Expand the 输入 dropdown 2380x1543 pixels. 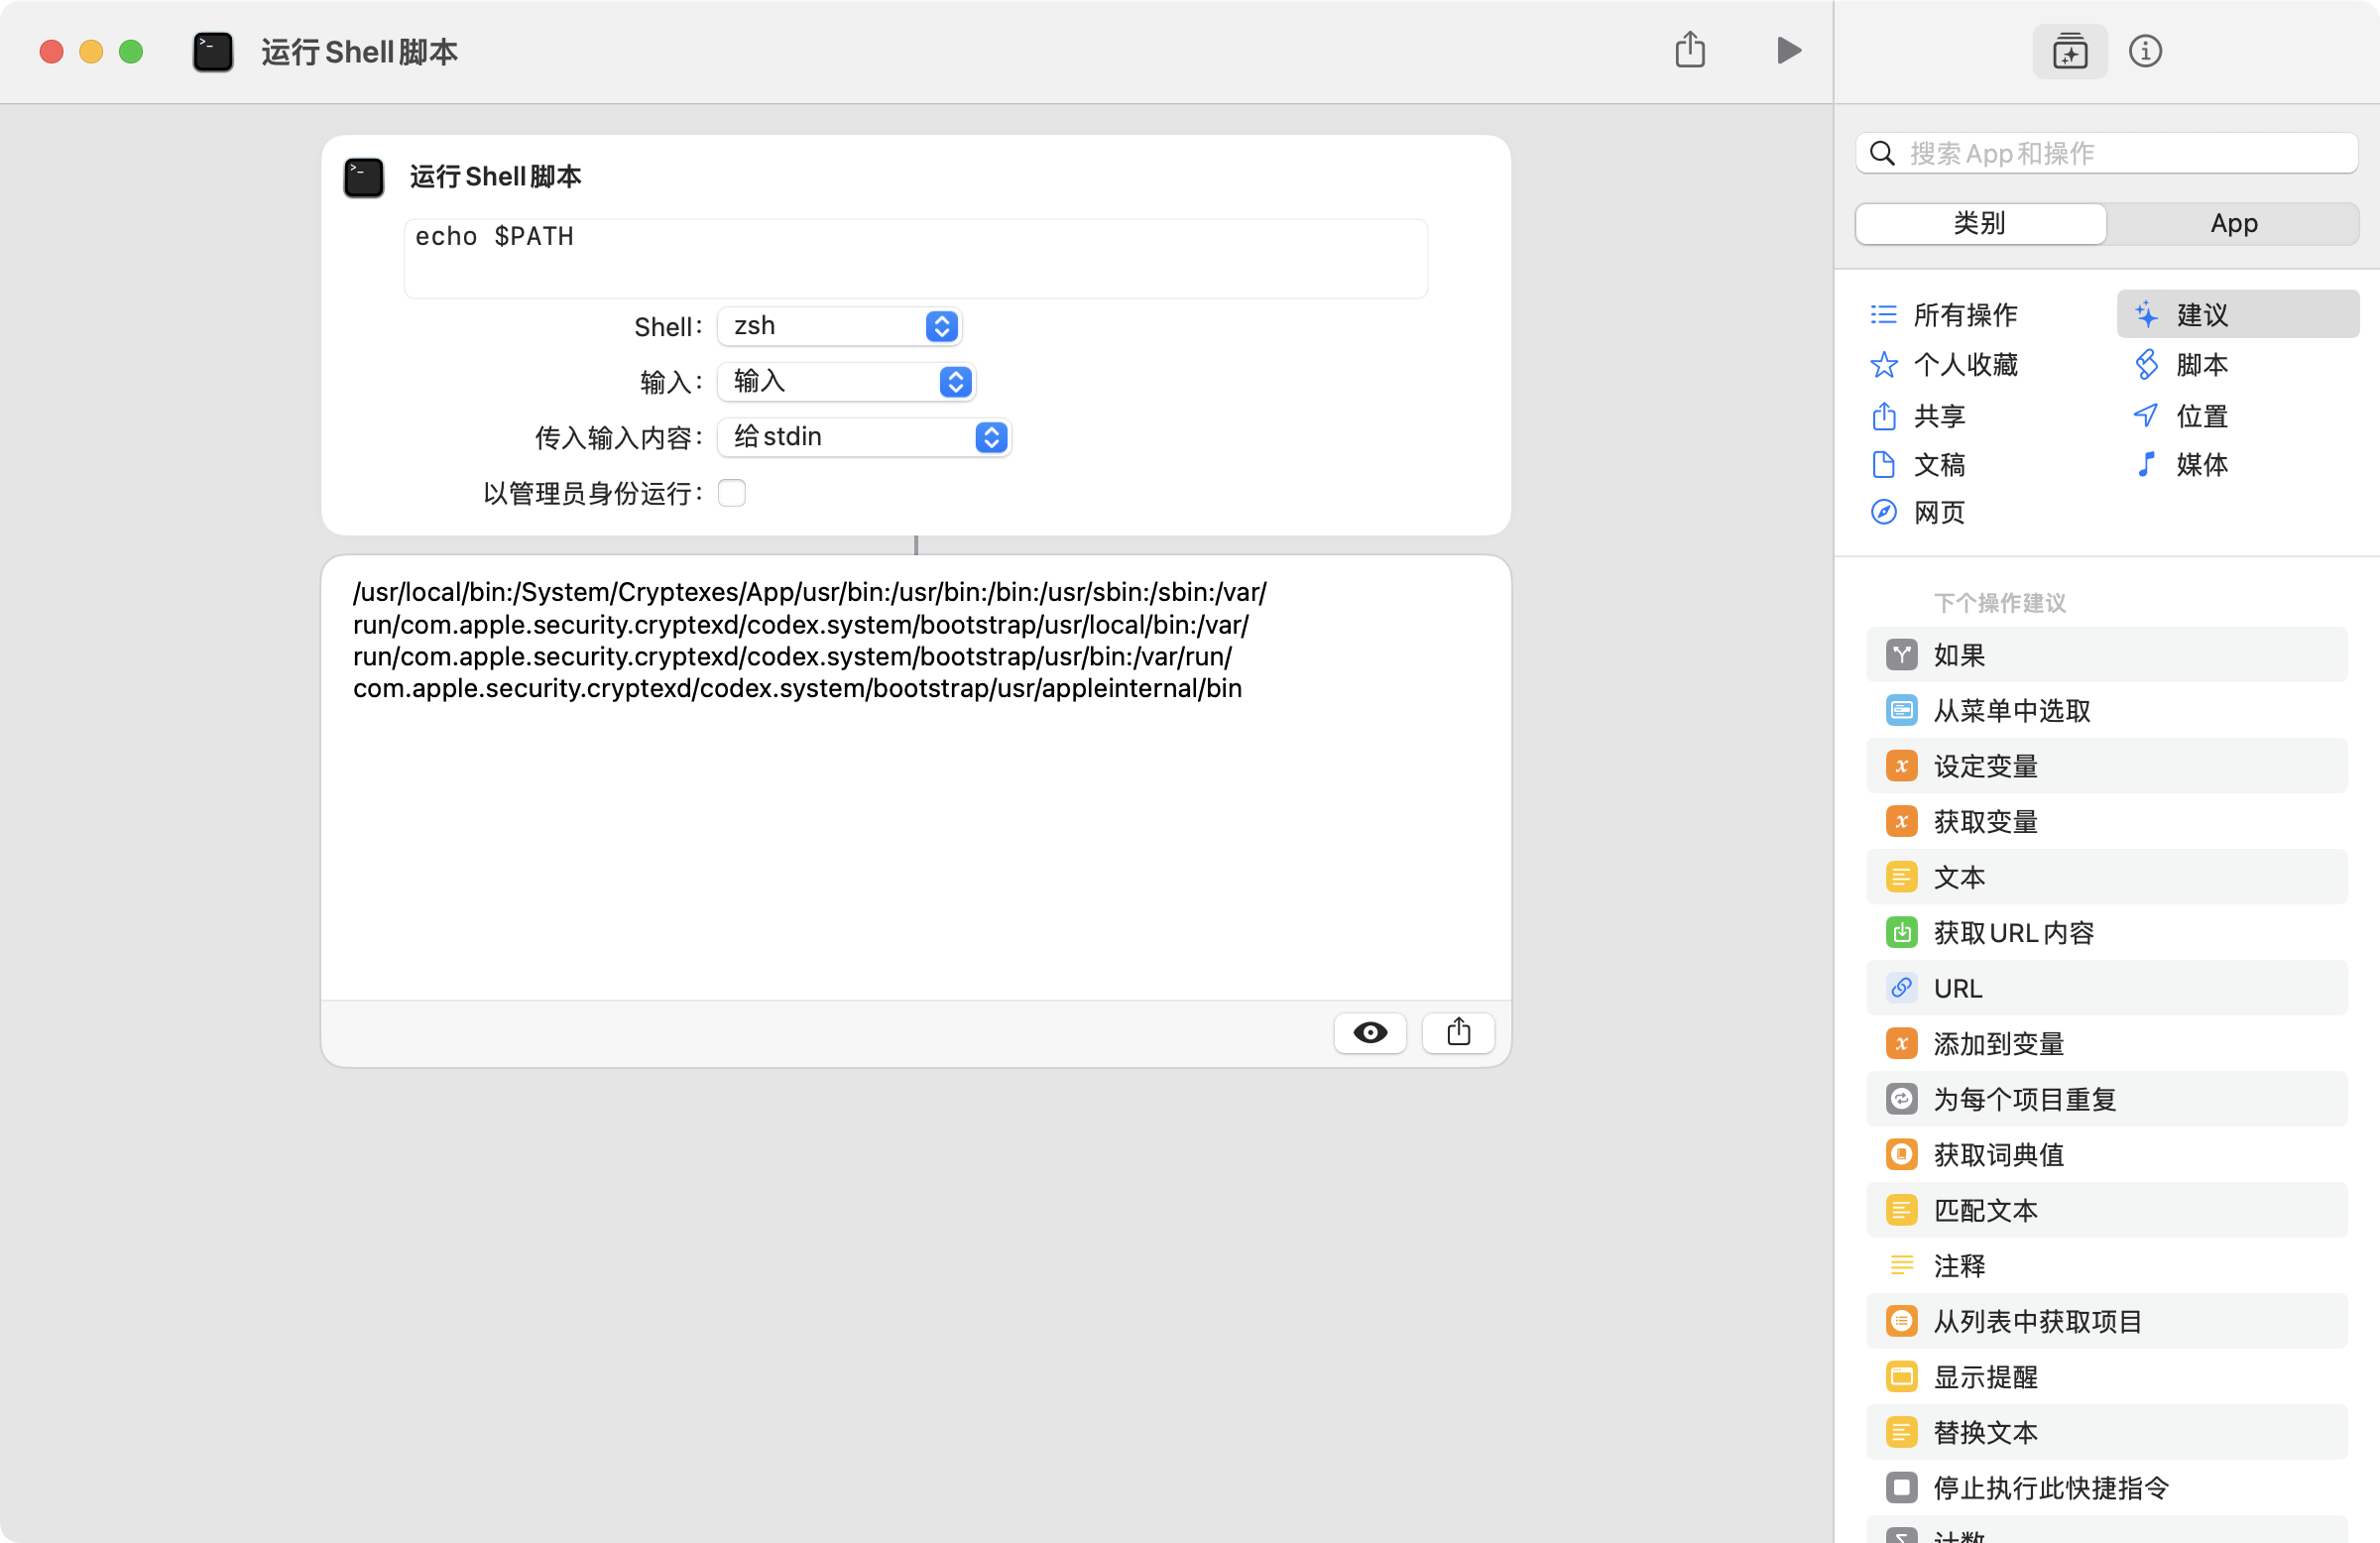click(846, 381)
